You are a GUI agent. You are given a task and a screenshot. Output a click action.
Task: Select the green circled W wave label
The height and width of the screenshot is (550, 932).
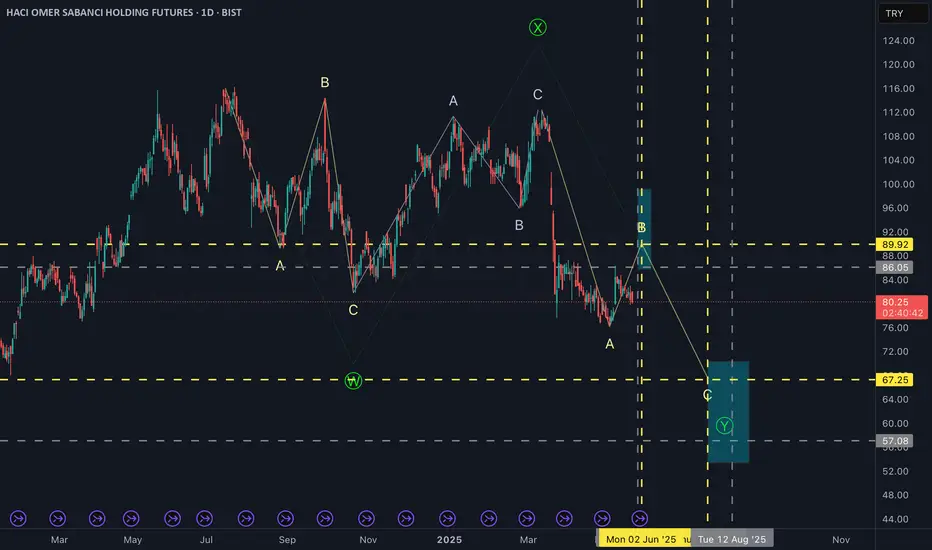tap(354, 381)
